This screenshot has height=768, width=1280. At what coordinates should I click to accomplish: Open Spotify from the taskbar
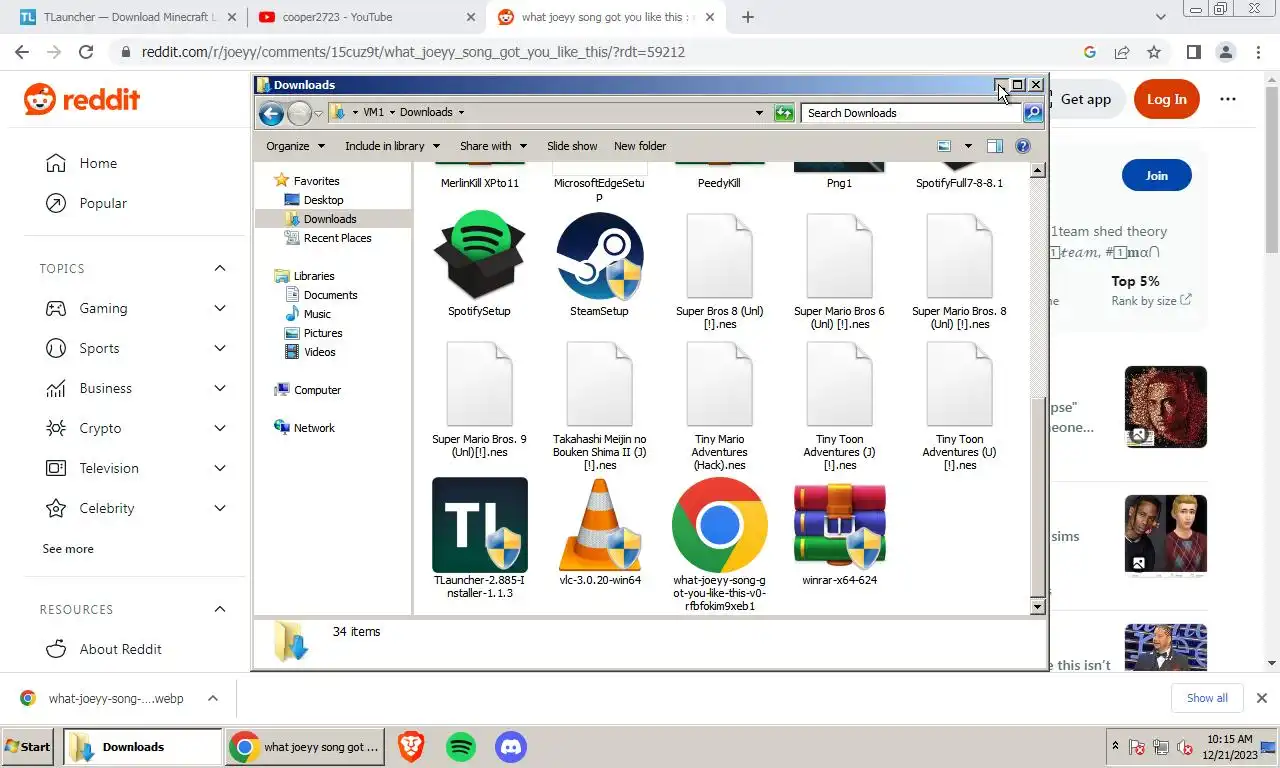coord(460,747)
